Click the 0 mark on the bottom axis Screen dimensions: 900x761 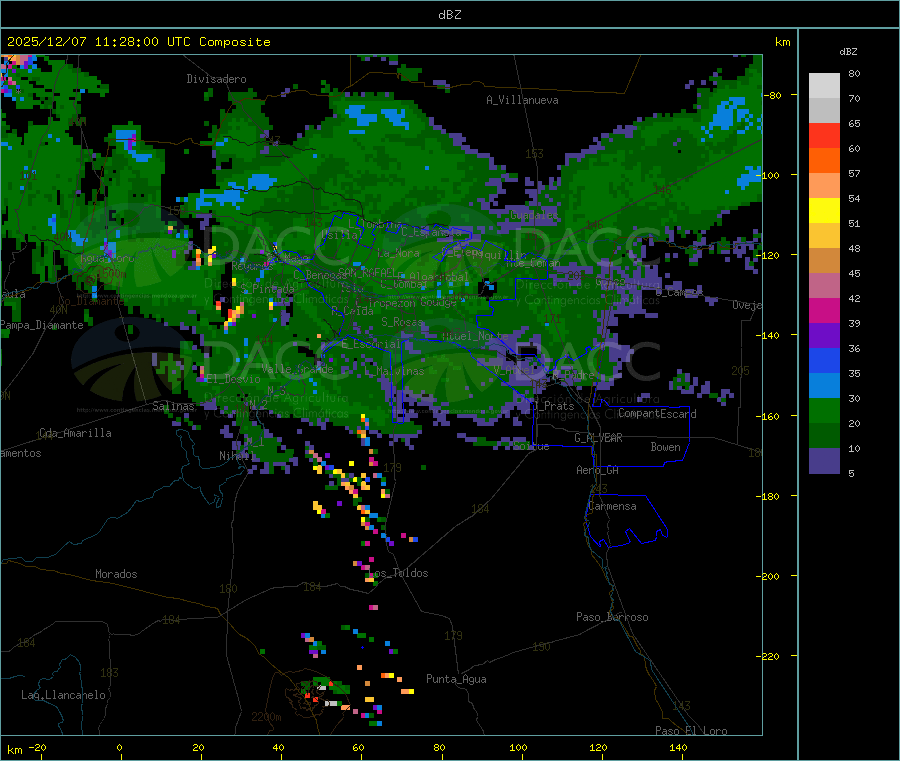tap(119, 747)
